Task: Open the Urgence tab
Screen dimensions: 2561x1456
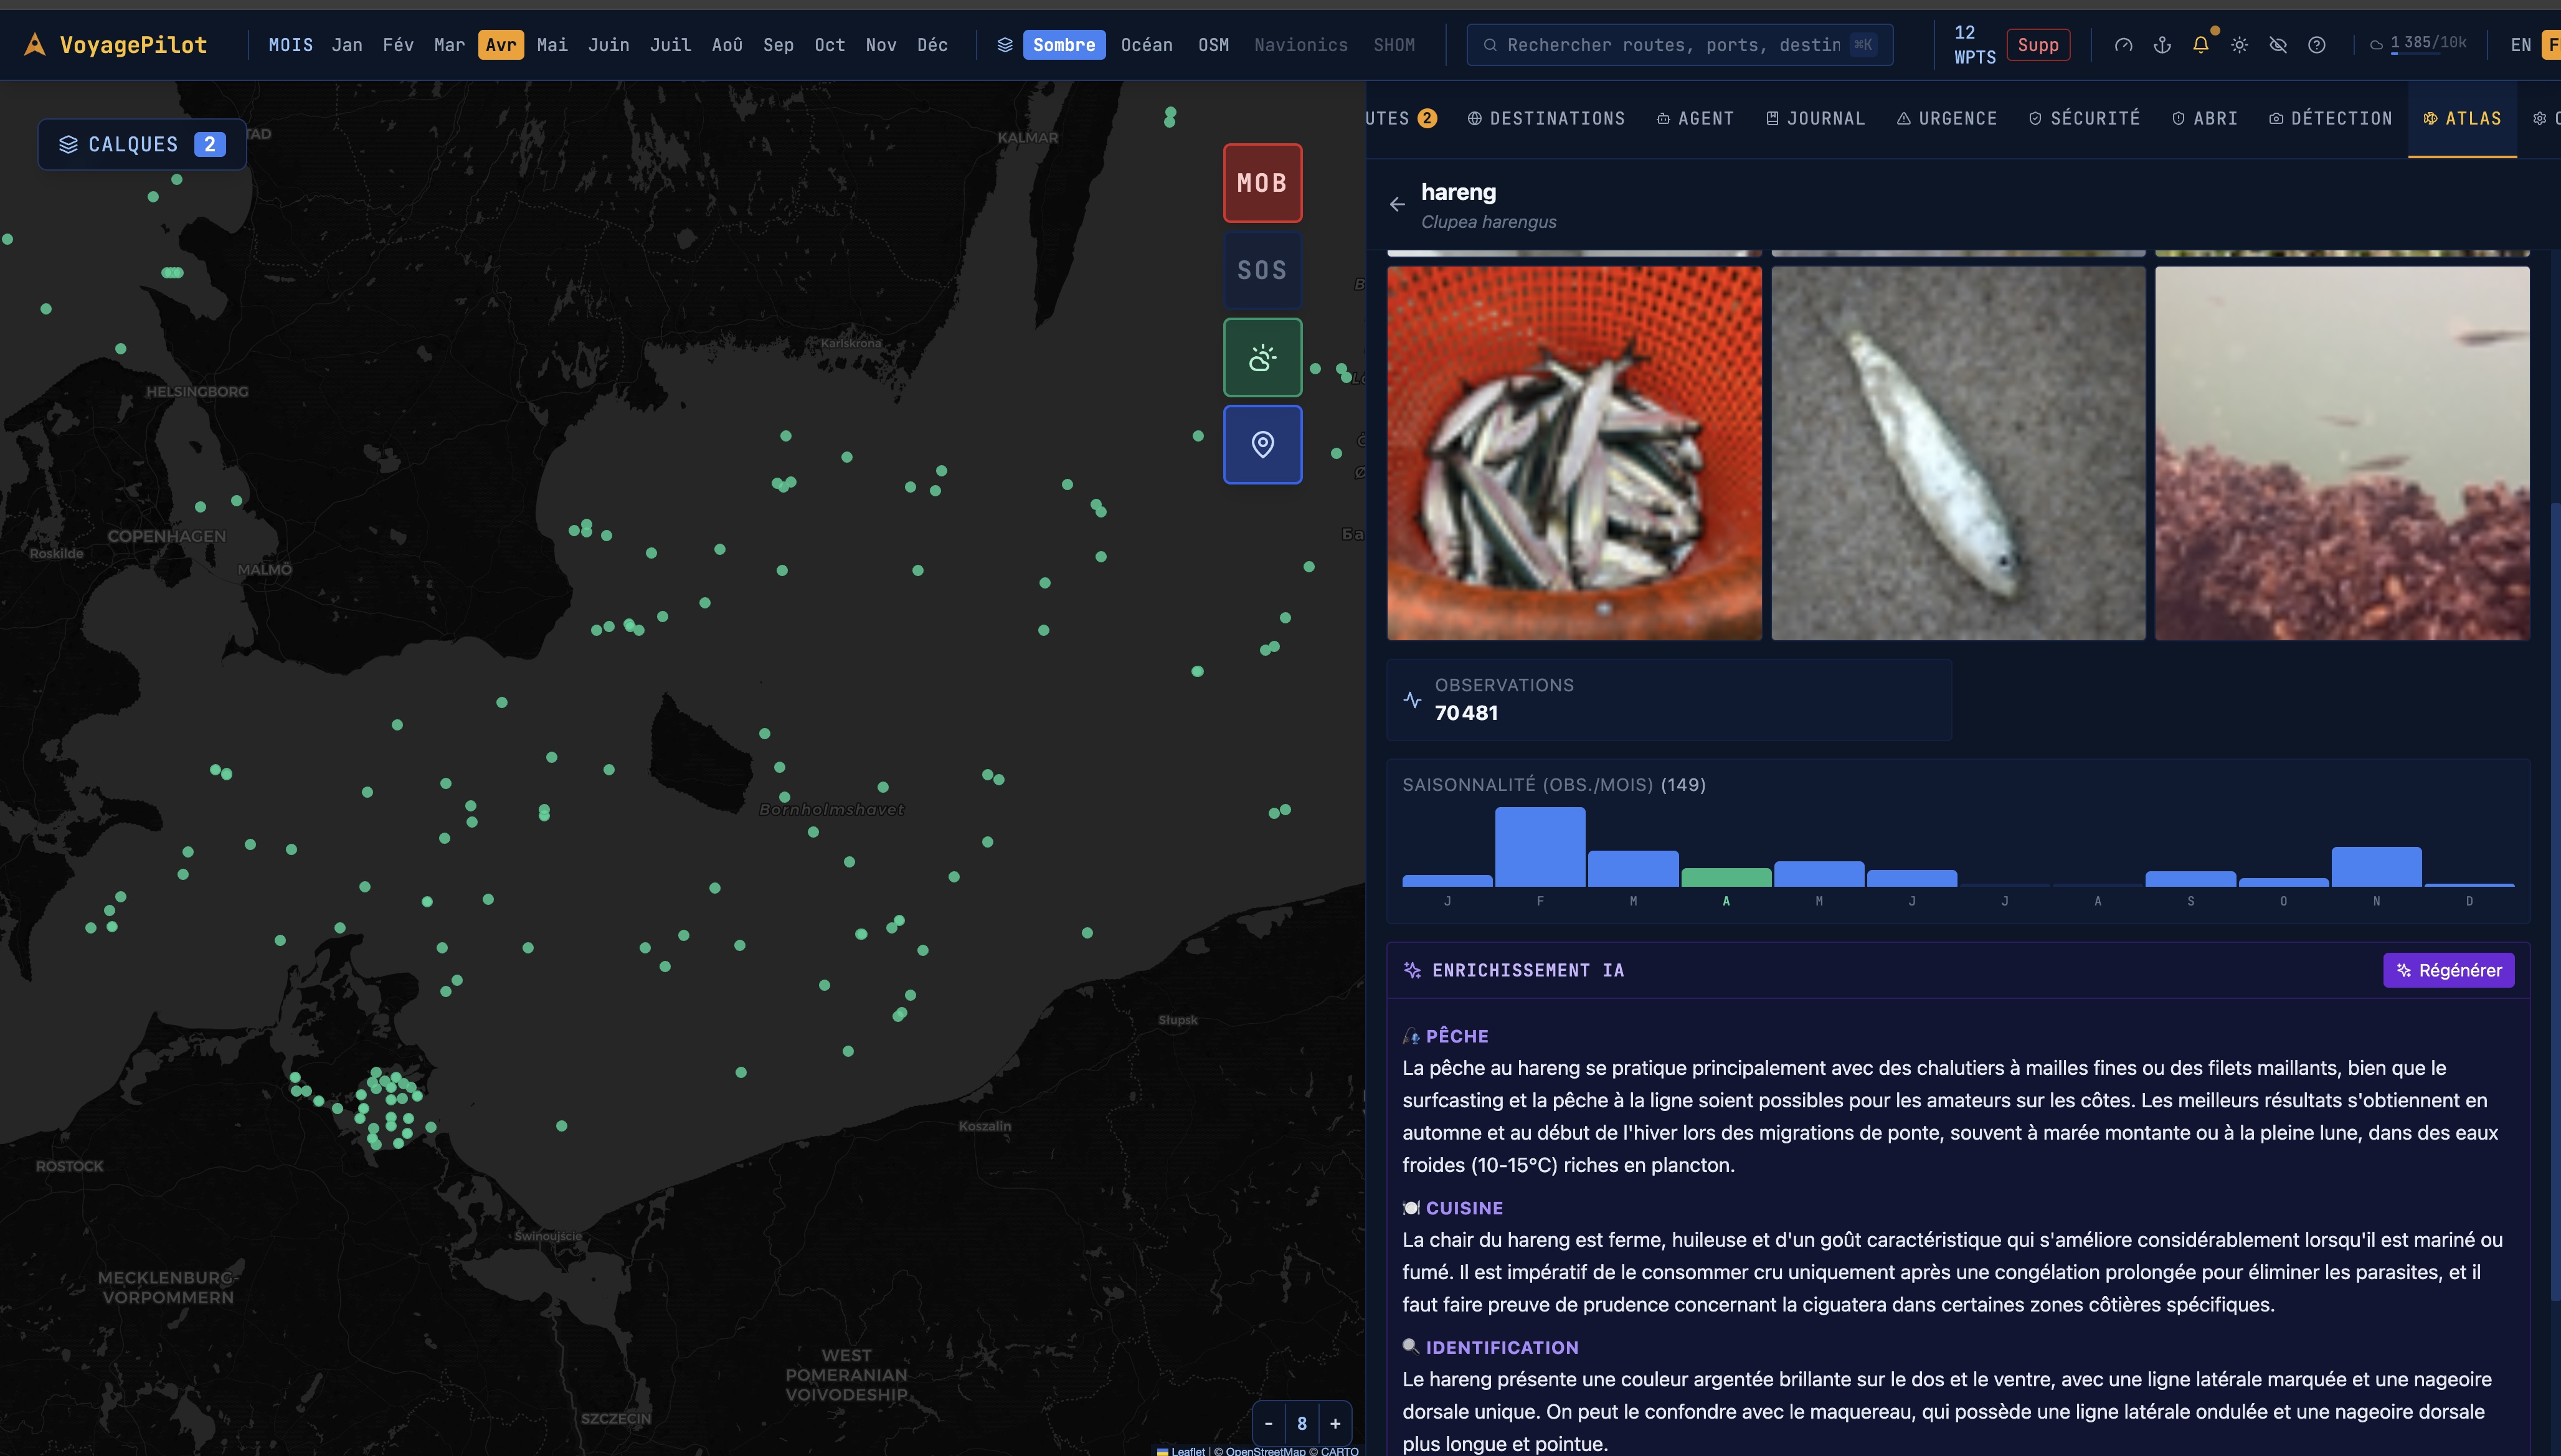Action: [1947, 118]
